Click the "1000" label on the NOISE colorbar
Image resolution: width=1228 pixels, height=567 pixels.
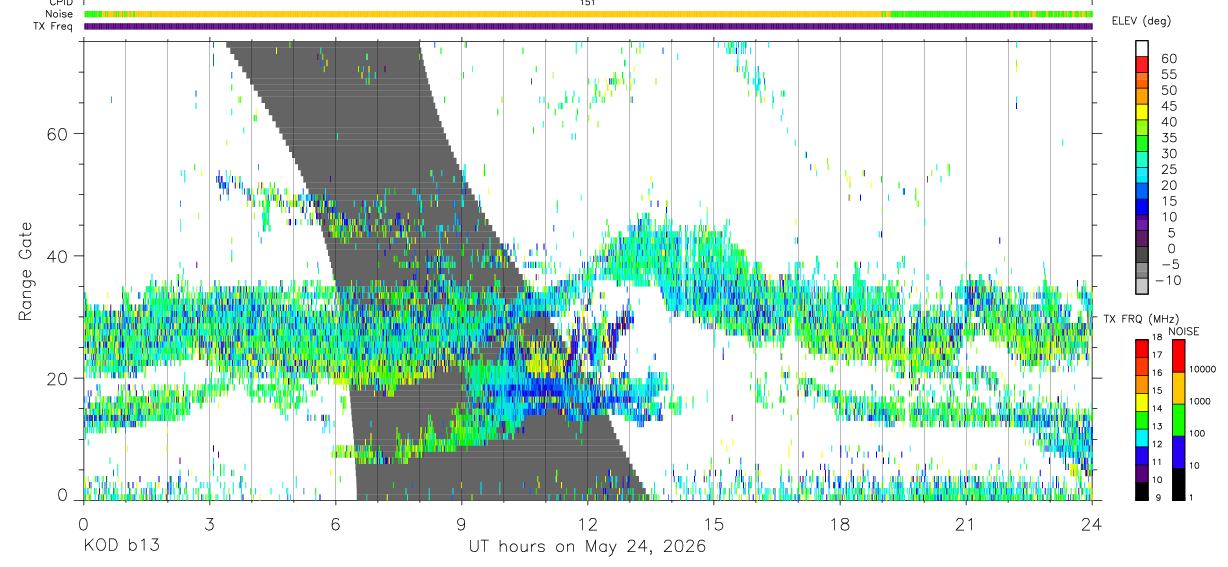(1199, 402)
